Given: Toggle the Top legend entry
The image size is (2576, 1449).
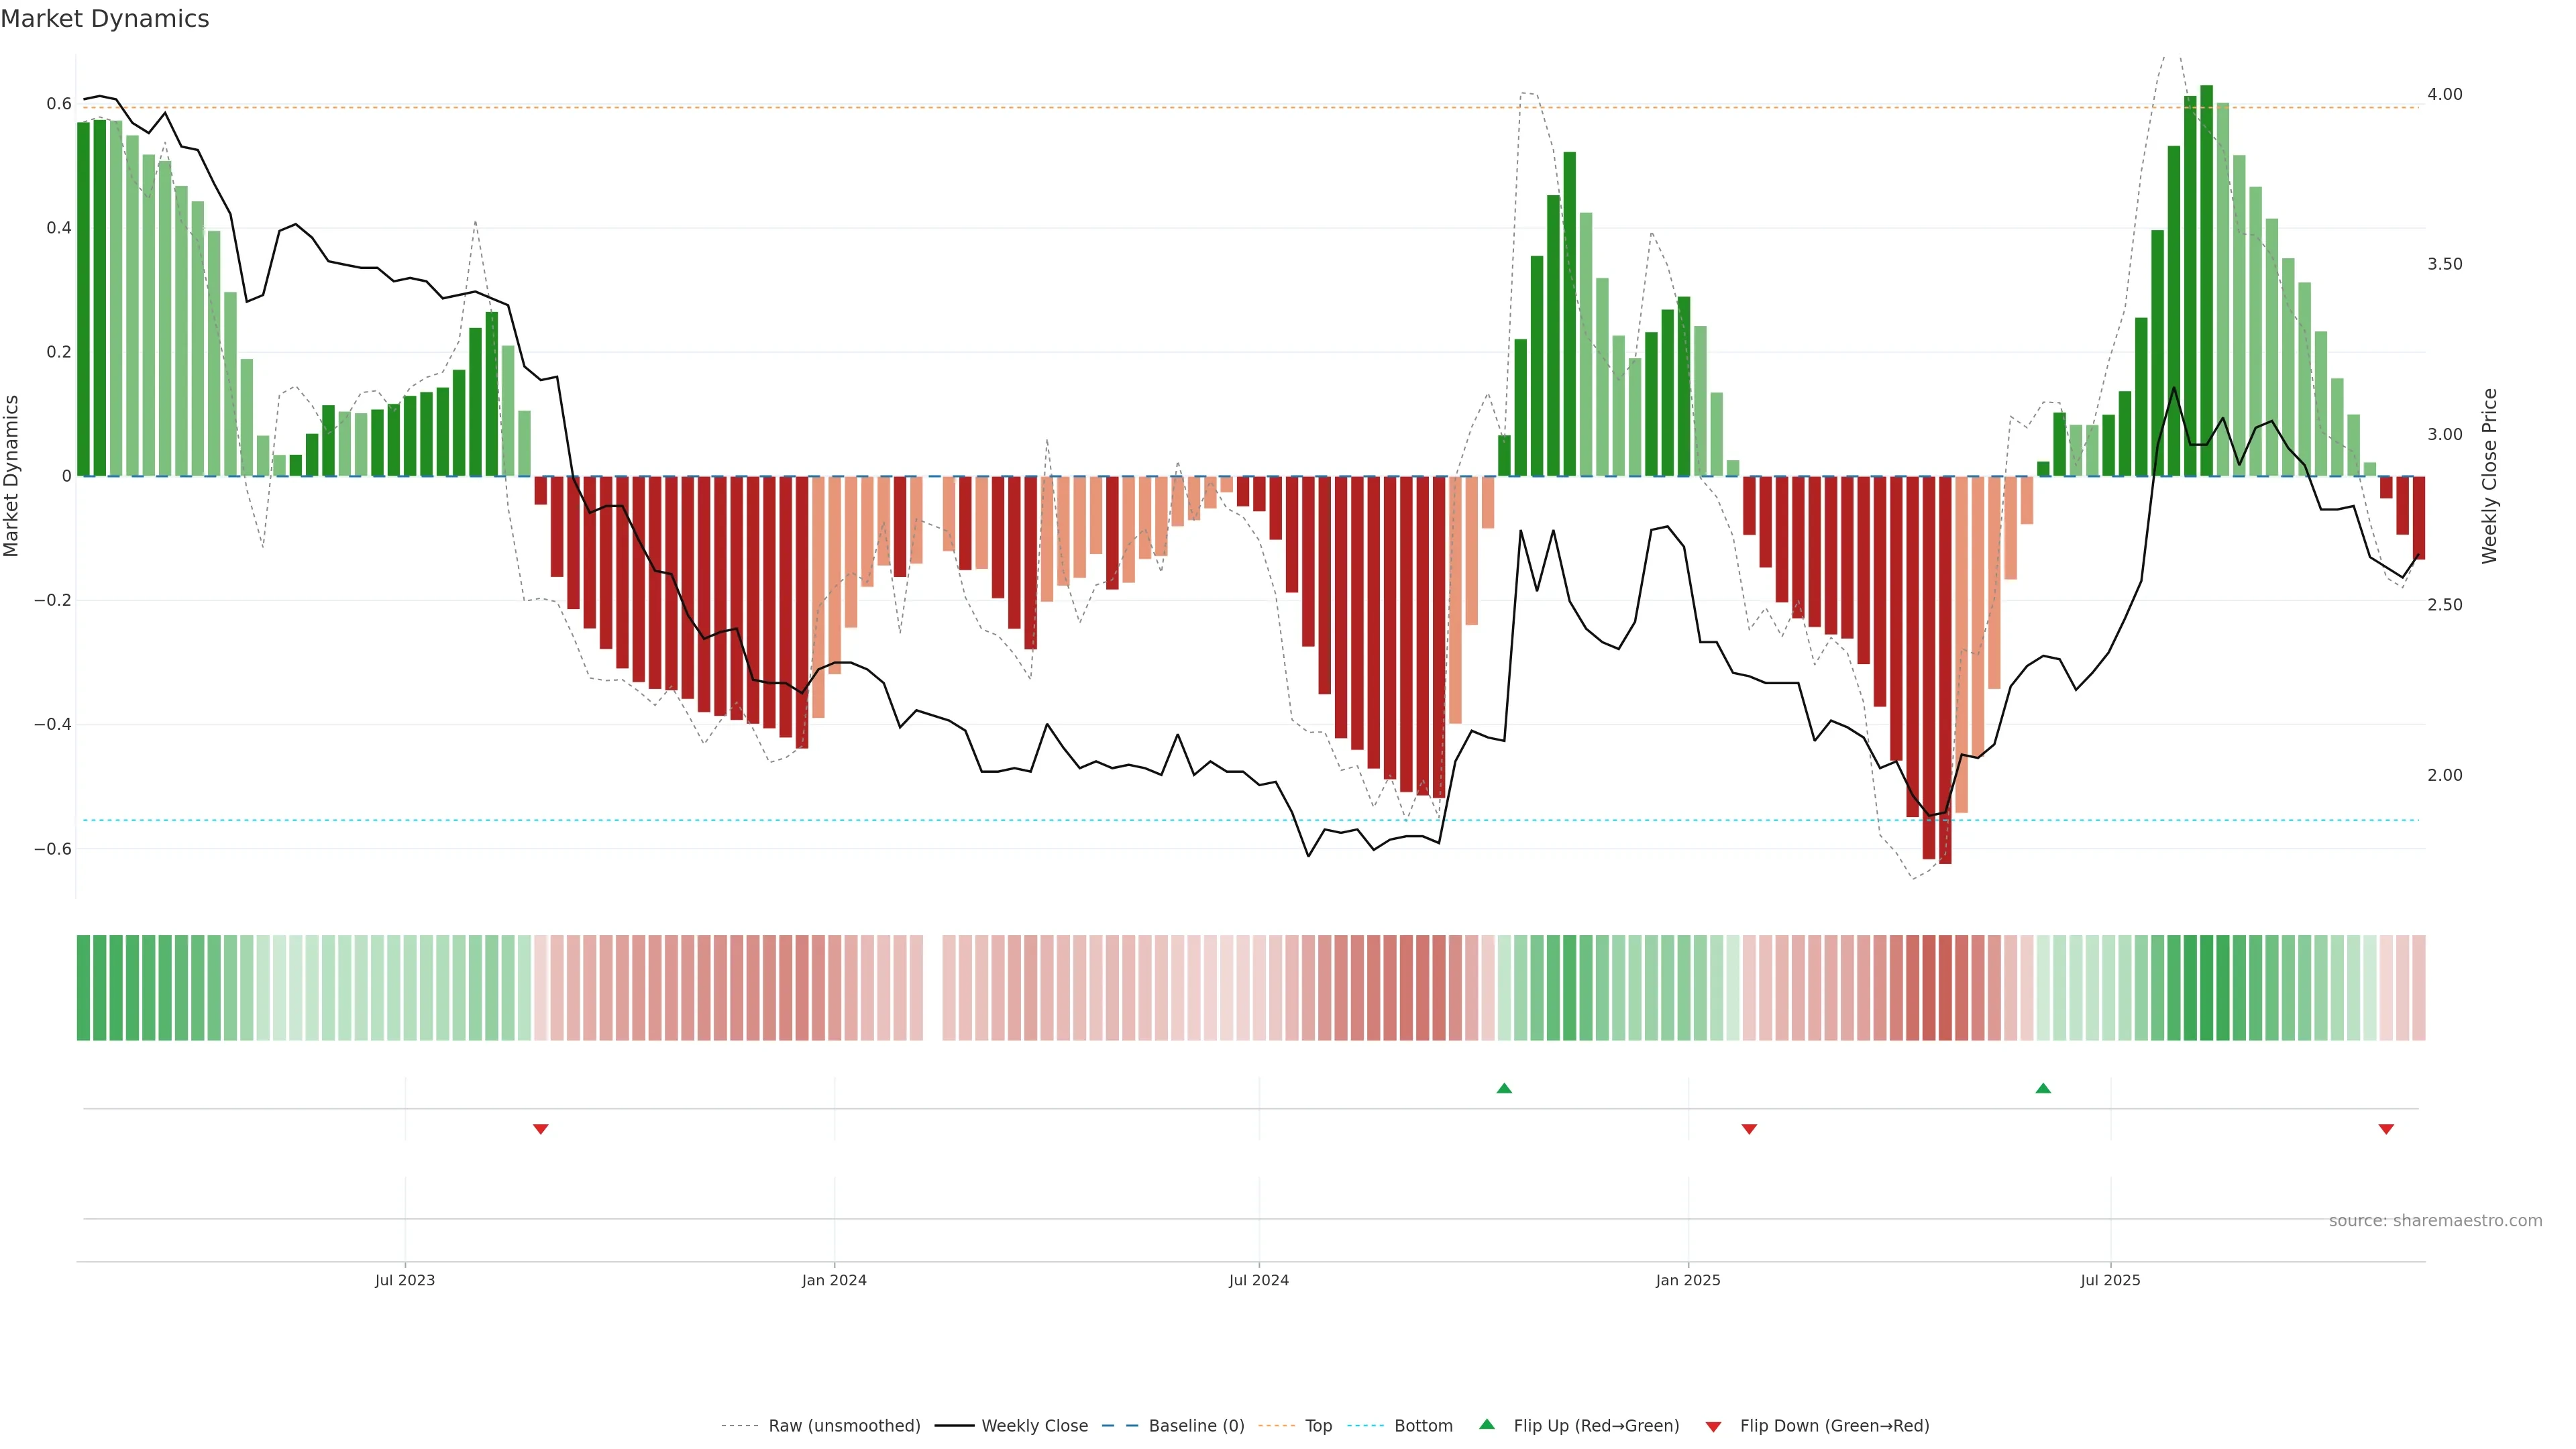Looking at the screenshot, I should pos(1318,1426).
